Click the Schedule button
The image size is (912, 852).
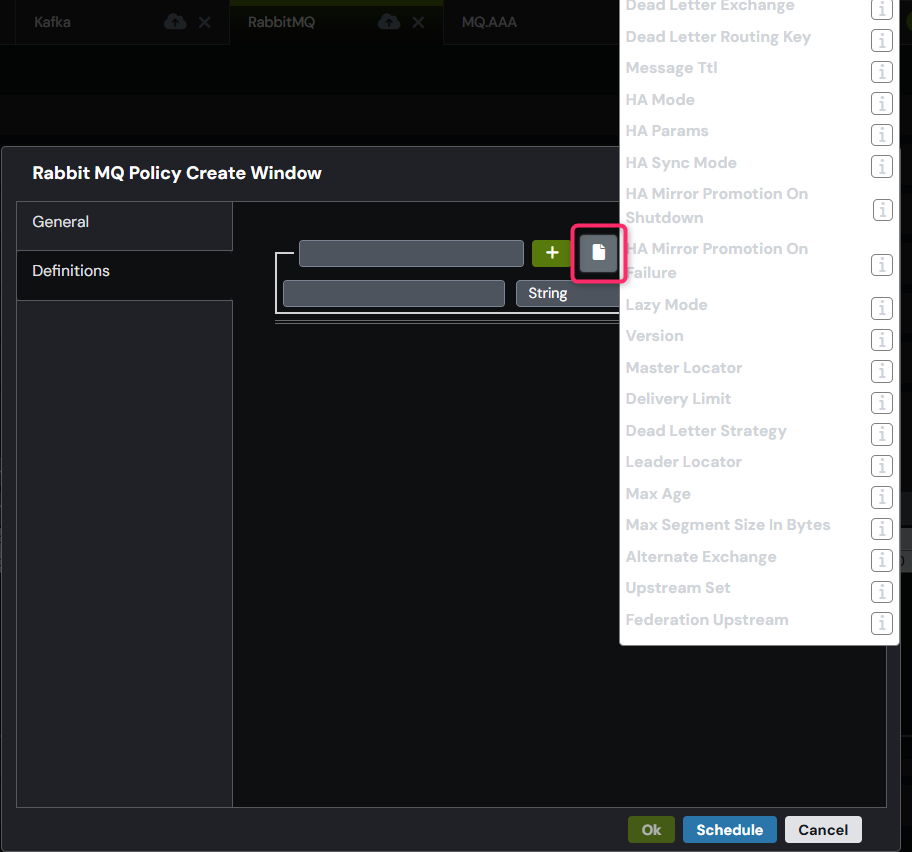pos(729,829)
